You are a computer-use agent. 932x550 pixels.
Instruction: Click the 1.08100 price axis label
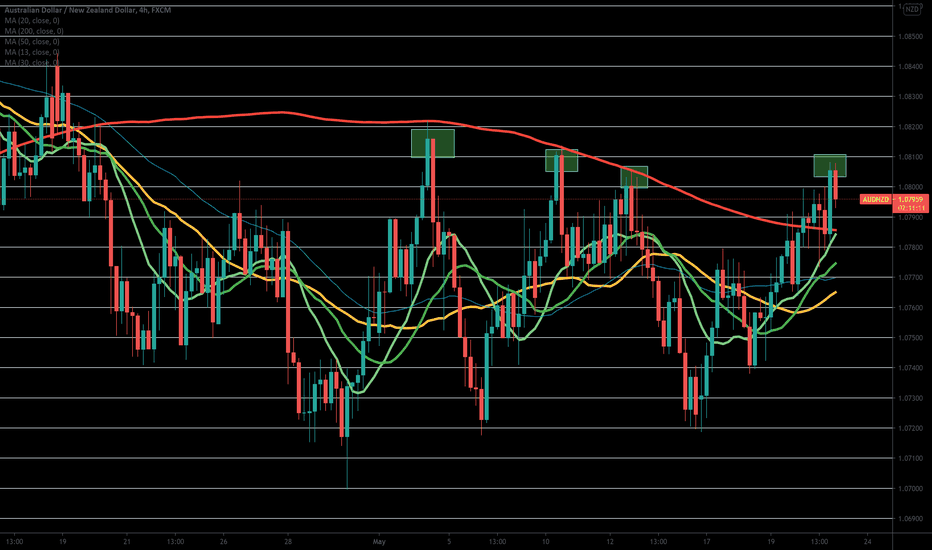pos(910,158)
